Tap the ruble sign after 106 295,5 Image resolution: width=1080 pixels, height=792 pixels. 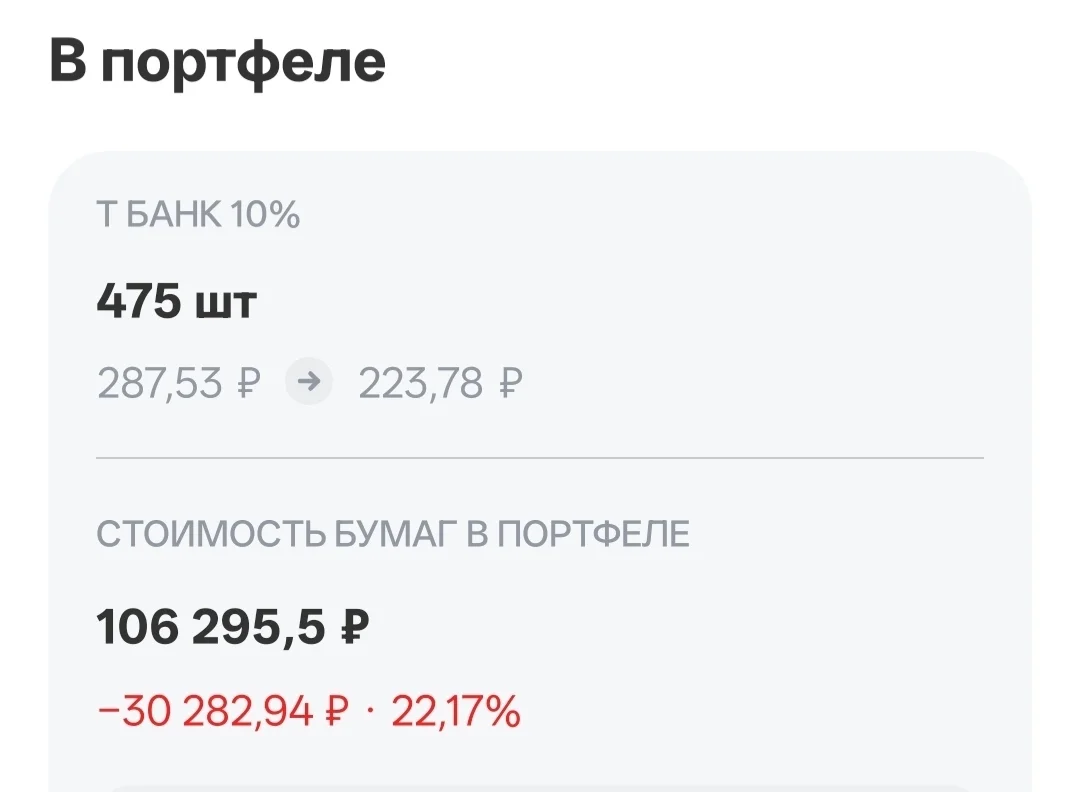[x=355, y=627]
